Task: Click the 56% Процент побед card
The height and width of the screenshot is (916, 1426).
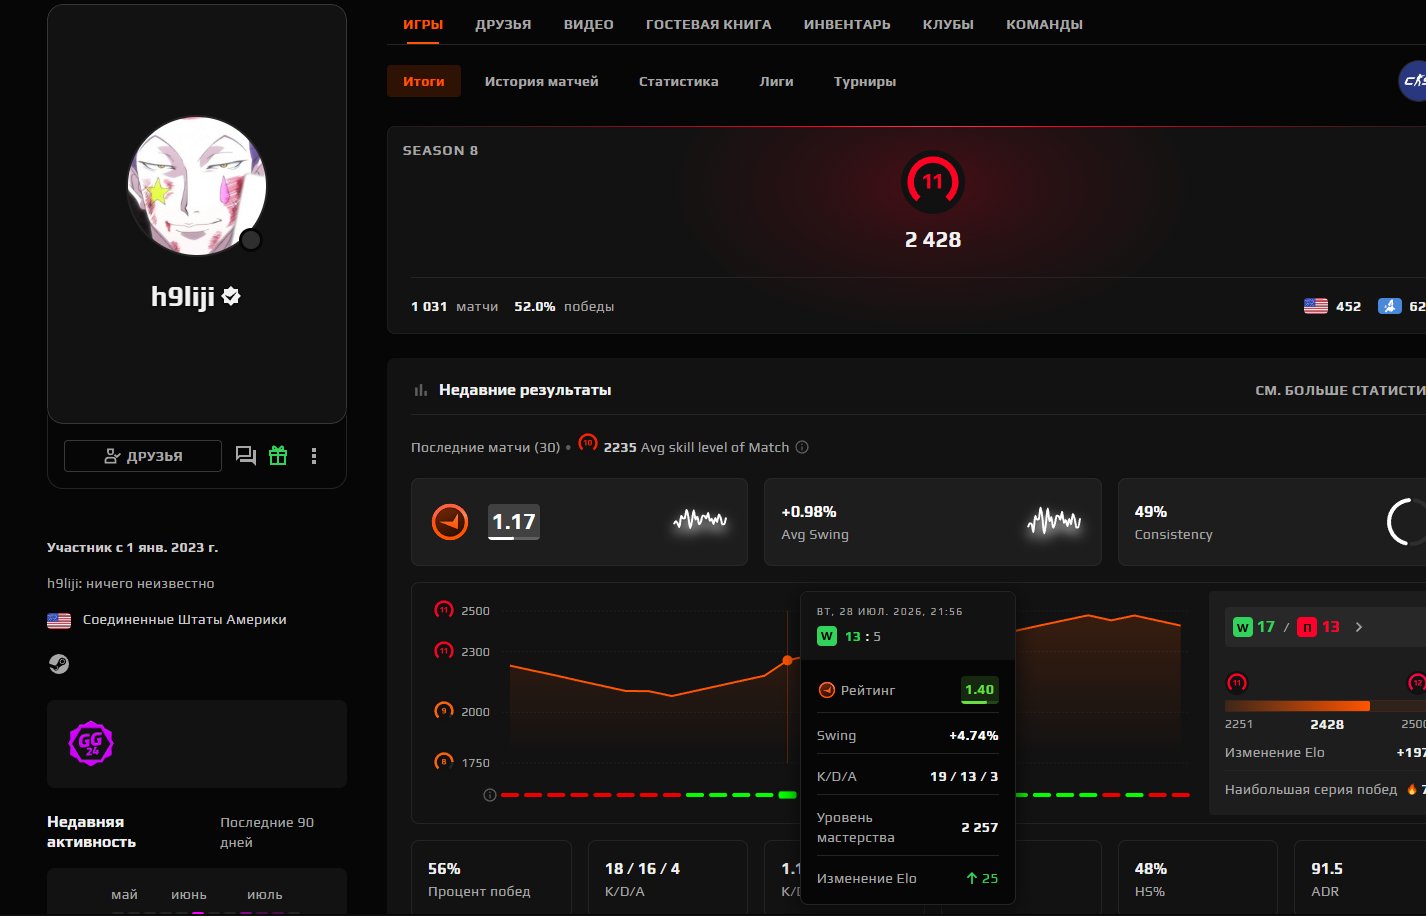Action: [491, 878]
